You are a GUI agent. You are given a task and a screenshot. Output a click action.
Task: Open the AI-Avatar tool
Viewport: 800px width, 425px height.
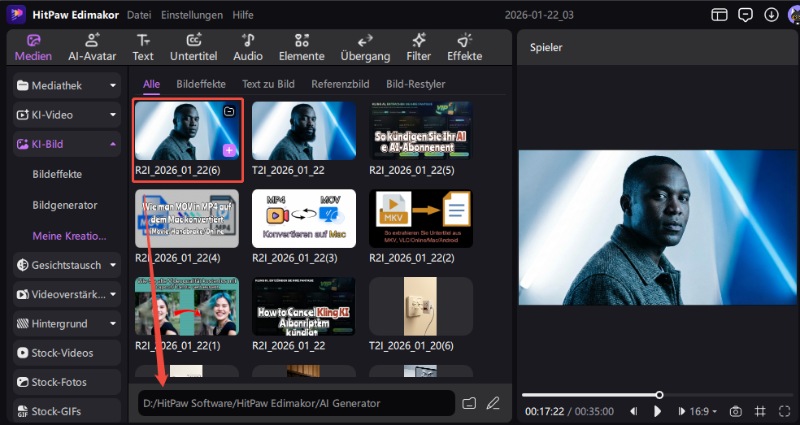tap(91, 47)
